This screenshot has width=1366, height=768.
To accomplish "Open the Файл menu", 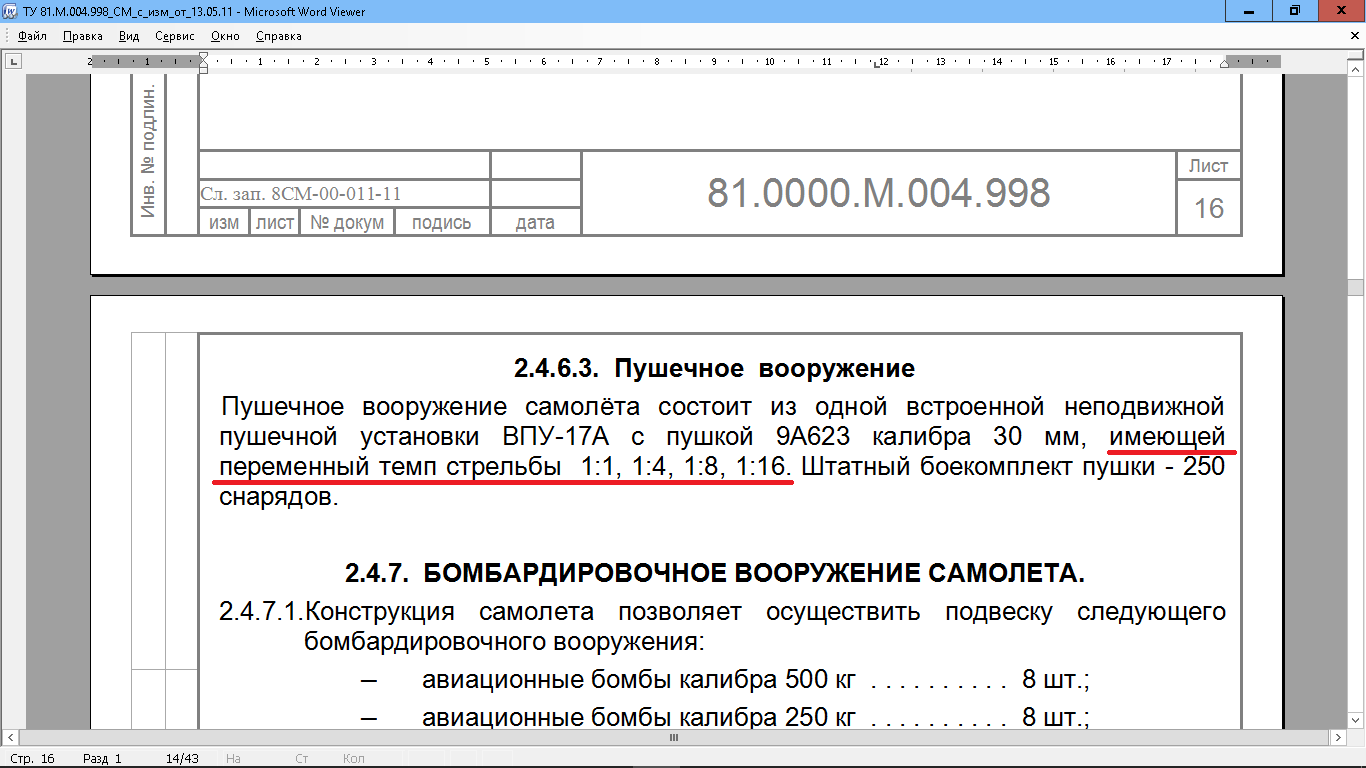I will point(33,36).
